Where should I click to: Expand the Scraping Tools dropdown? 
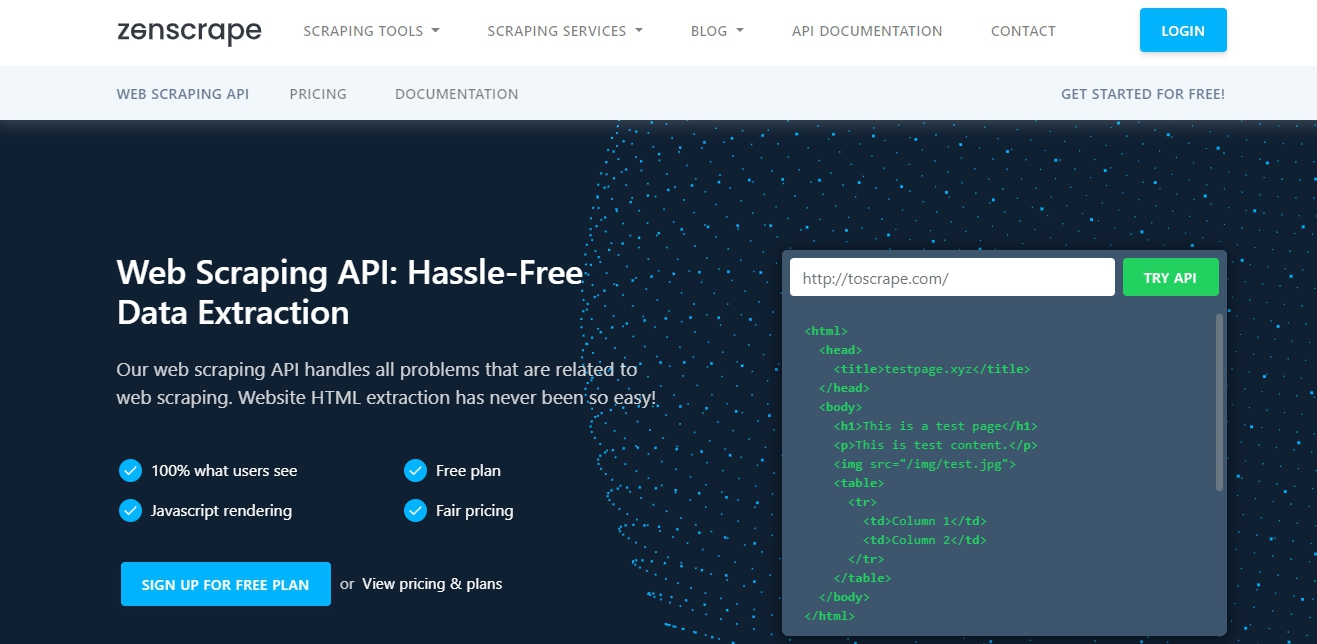(x=371, y=31)
